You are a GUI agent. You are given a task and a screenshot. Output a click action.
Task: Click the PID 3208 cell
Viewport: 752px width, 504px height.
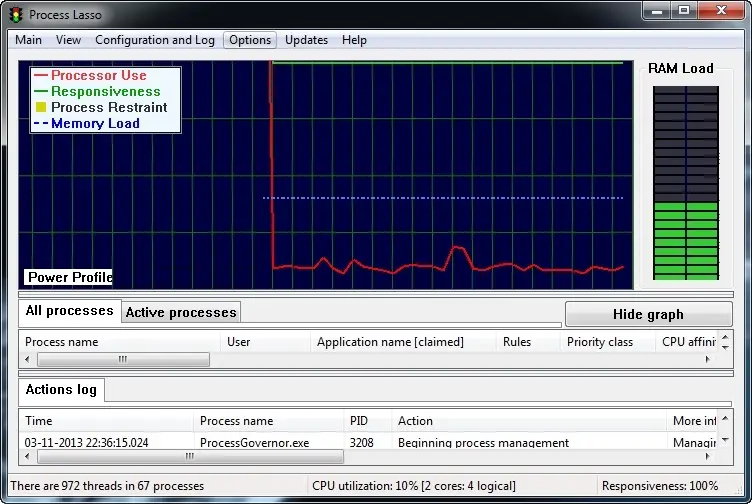click(x=362, y=442)
